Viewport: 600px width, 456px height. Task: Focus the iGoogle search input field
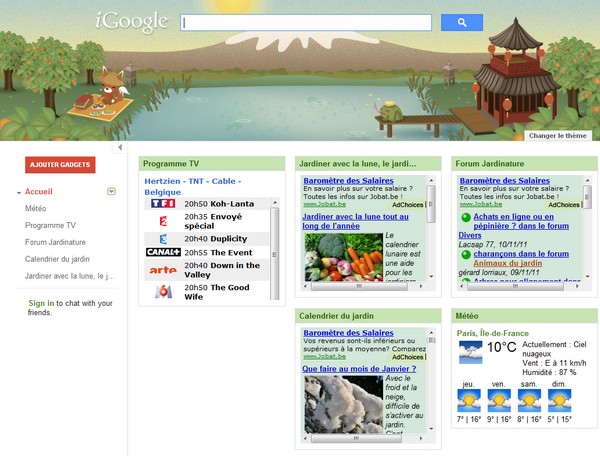306,23
